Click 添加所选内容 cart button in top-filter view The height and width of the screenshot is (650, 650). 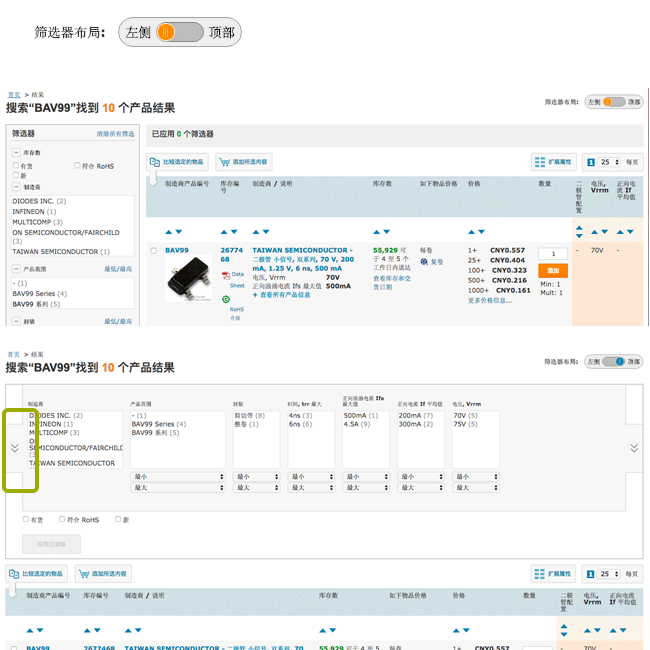point(103,574)
